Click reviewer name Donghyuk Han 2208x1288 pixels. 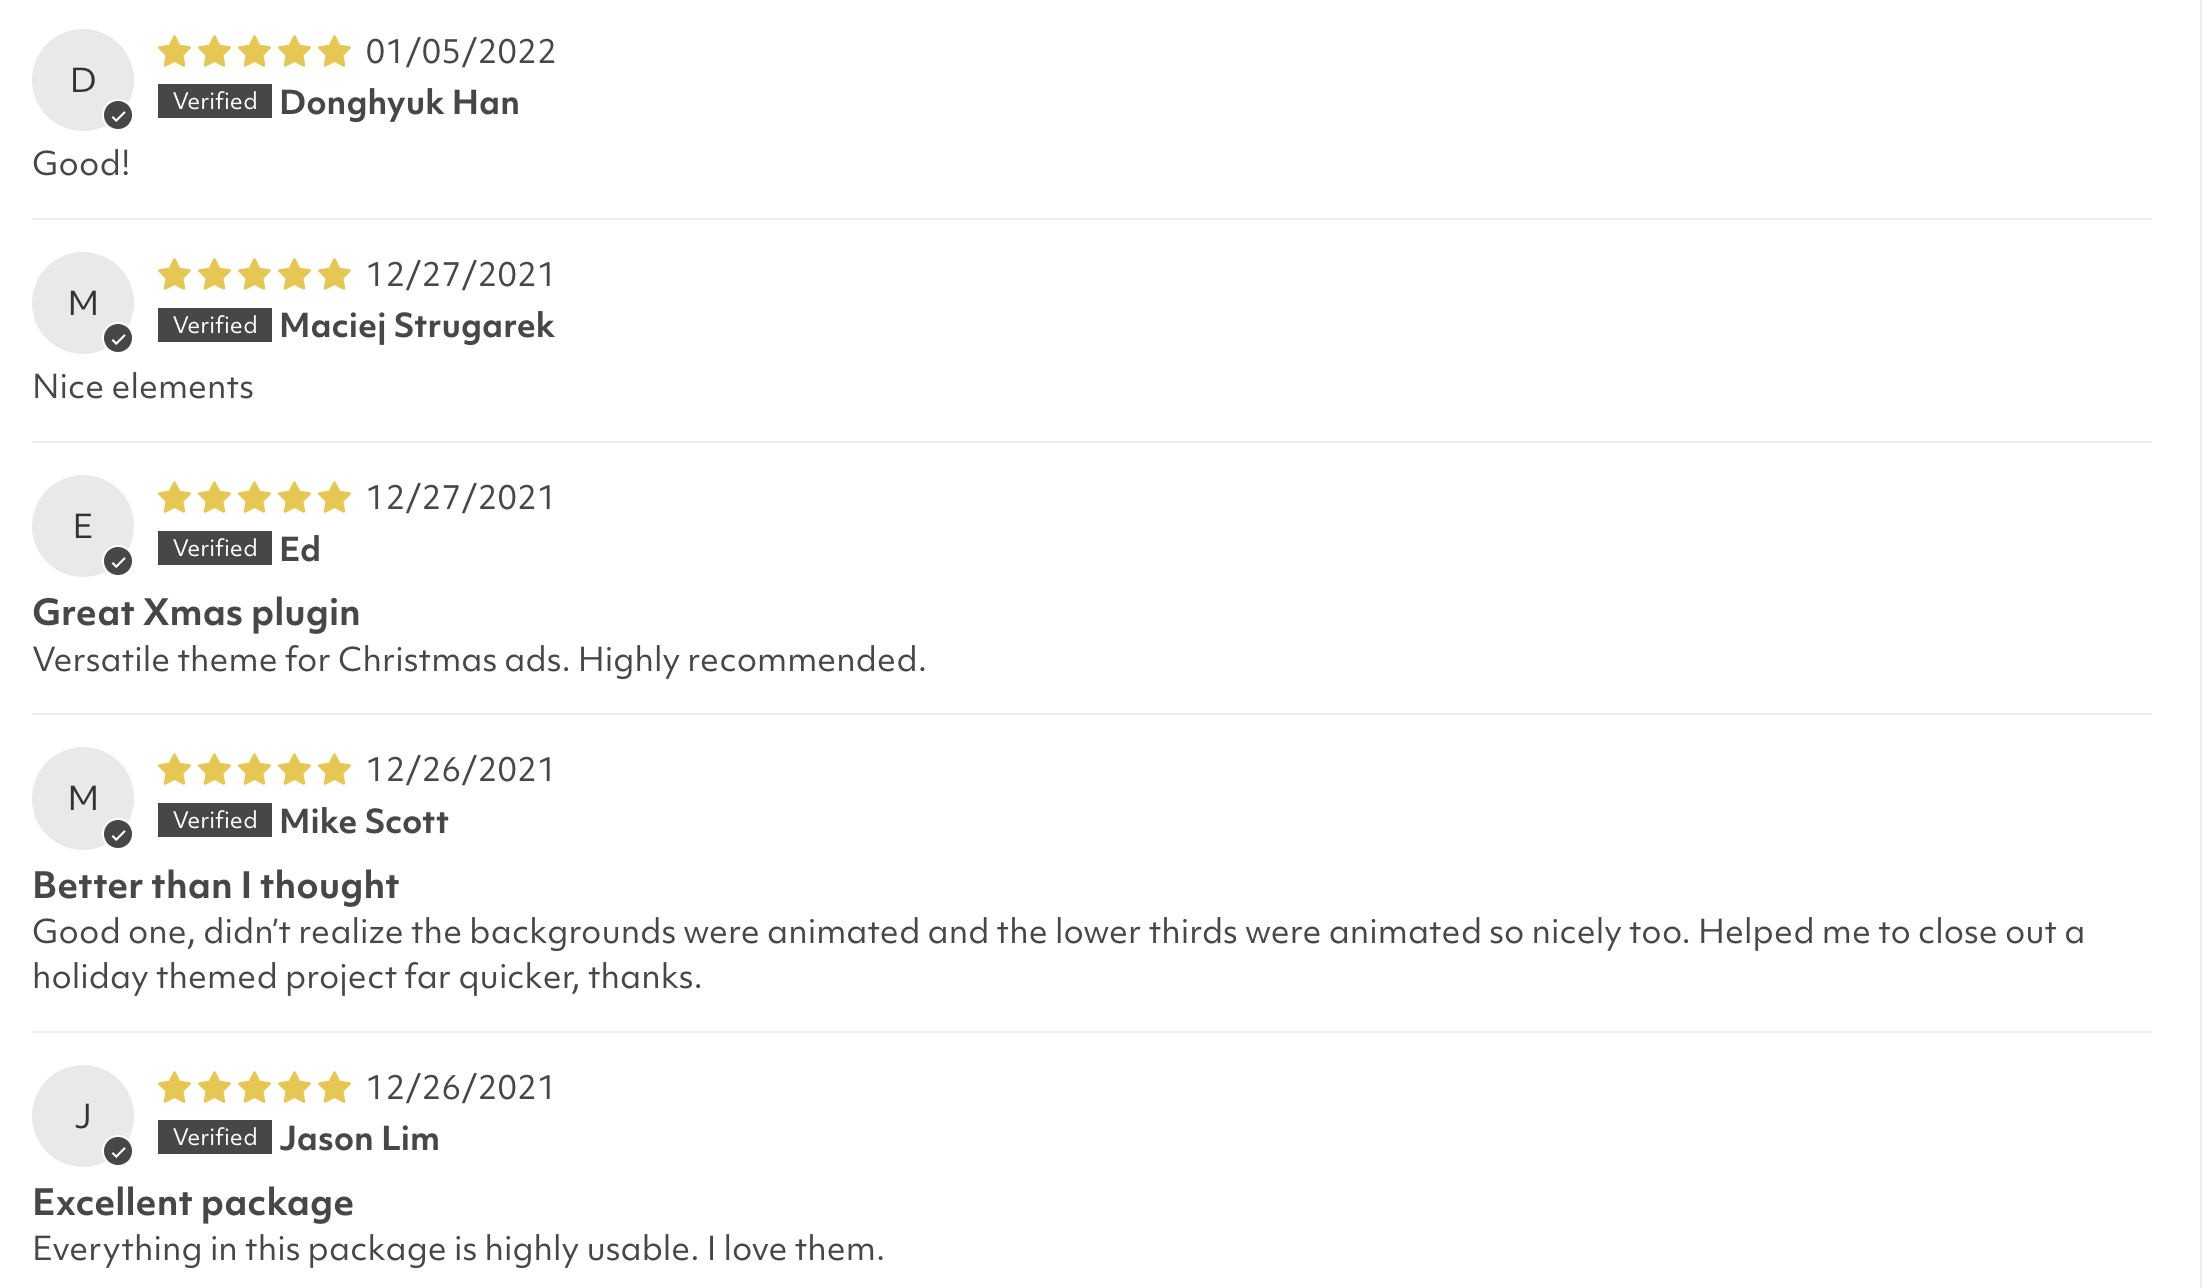pyautogui.click(x=400, y=103)
